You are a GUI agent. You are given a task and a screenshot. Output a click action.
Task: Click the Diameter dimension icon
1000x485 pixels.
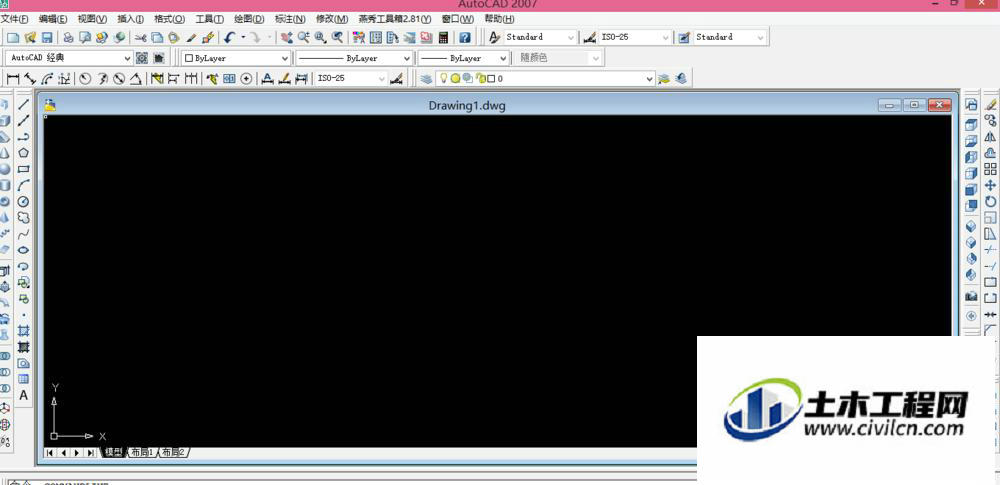(119, 78)
